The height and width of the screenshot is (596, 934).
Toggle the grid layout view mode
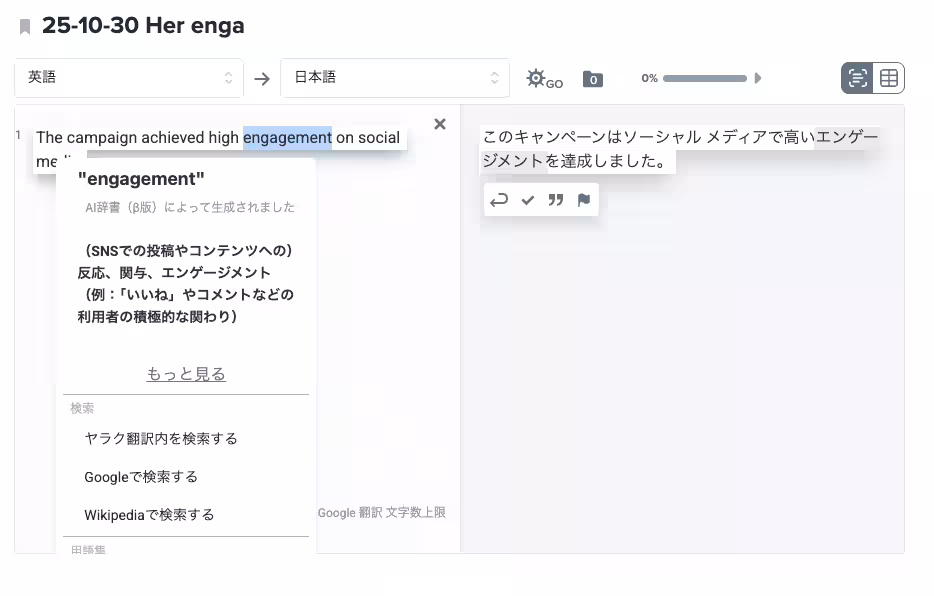[x=888, y=77]
